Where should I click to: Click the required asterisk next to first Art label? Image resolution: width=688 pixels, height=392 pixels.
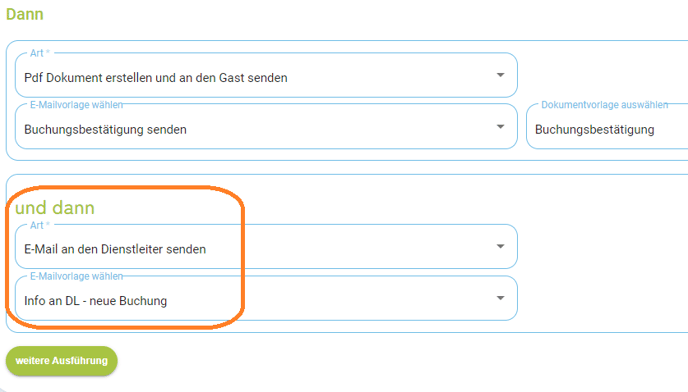pos(48,52)
